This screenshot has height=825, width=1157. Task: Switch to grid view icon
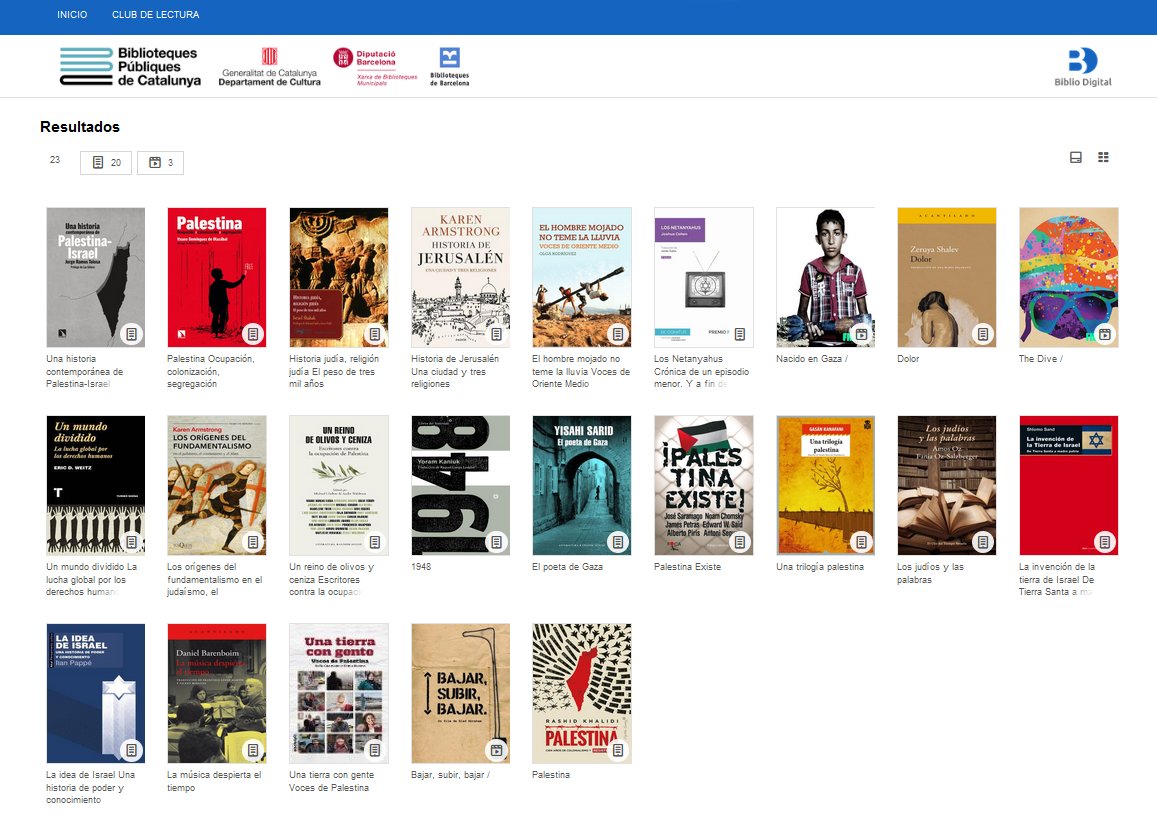[x=1103, y=157]
